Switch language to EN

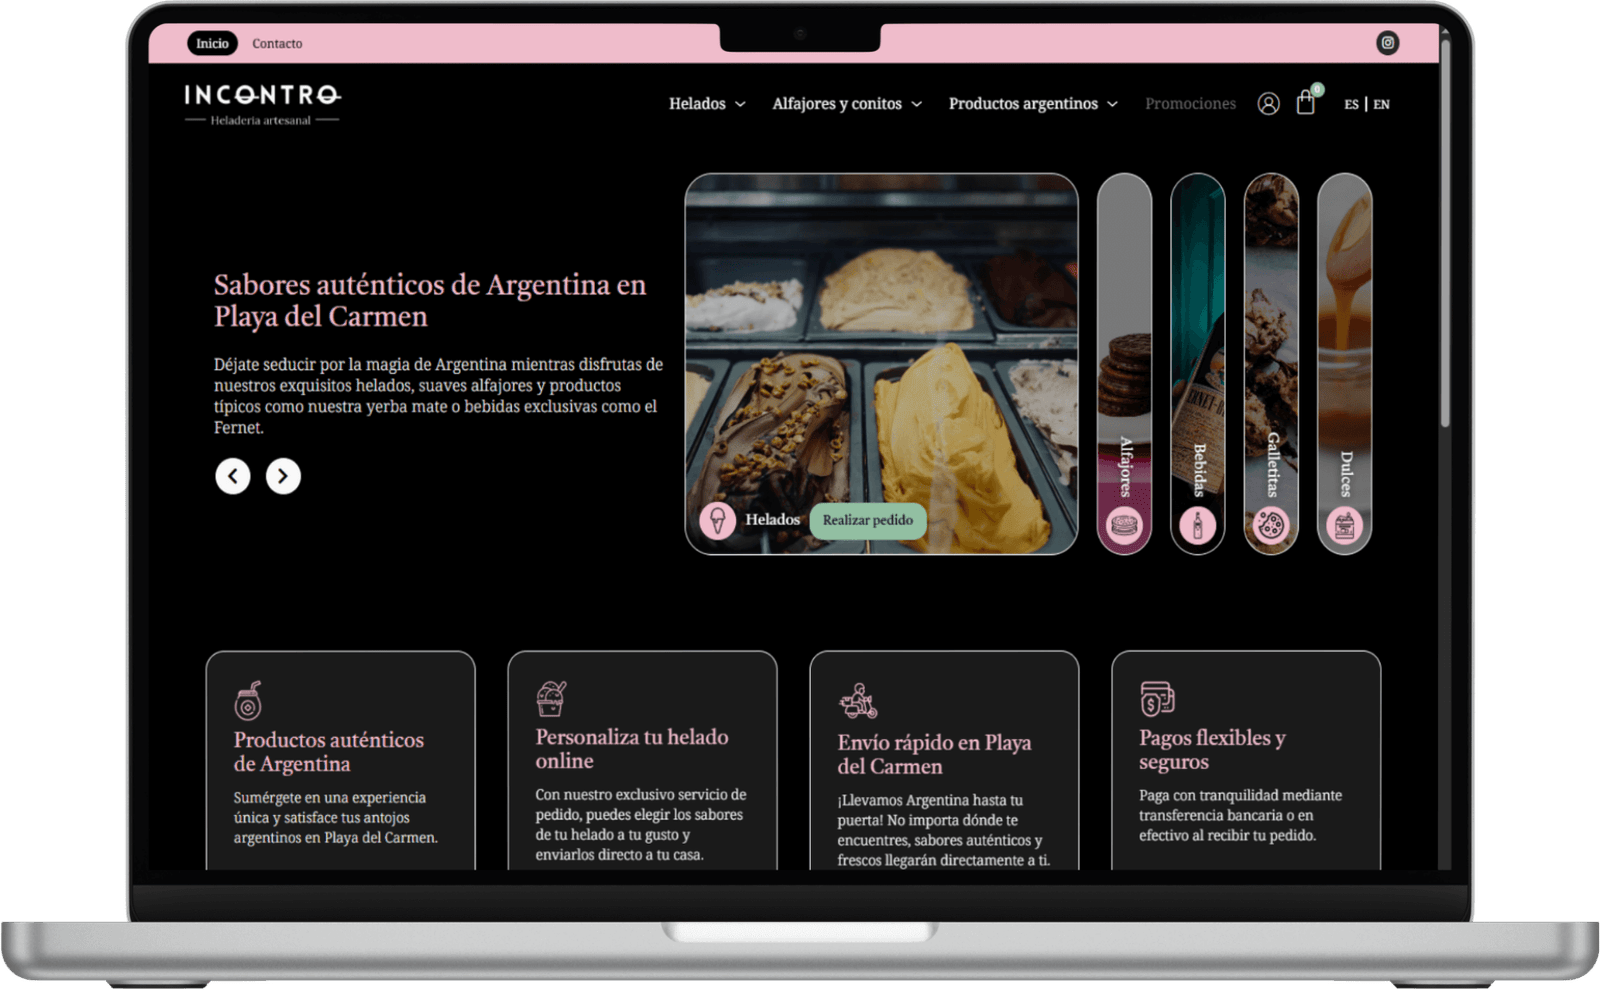[x=1381, y=104]
